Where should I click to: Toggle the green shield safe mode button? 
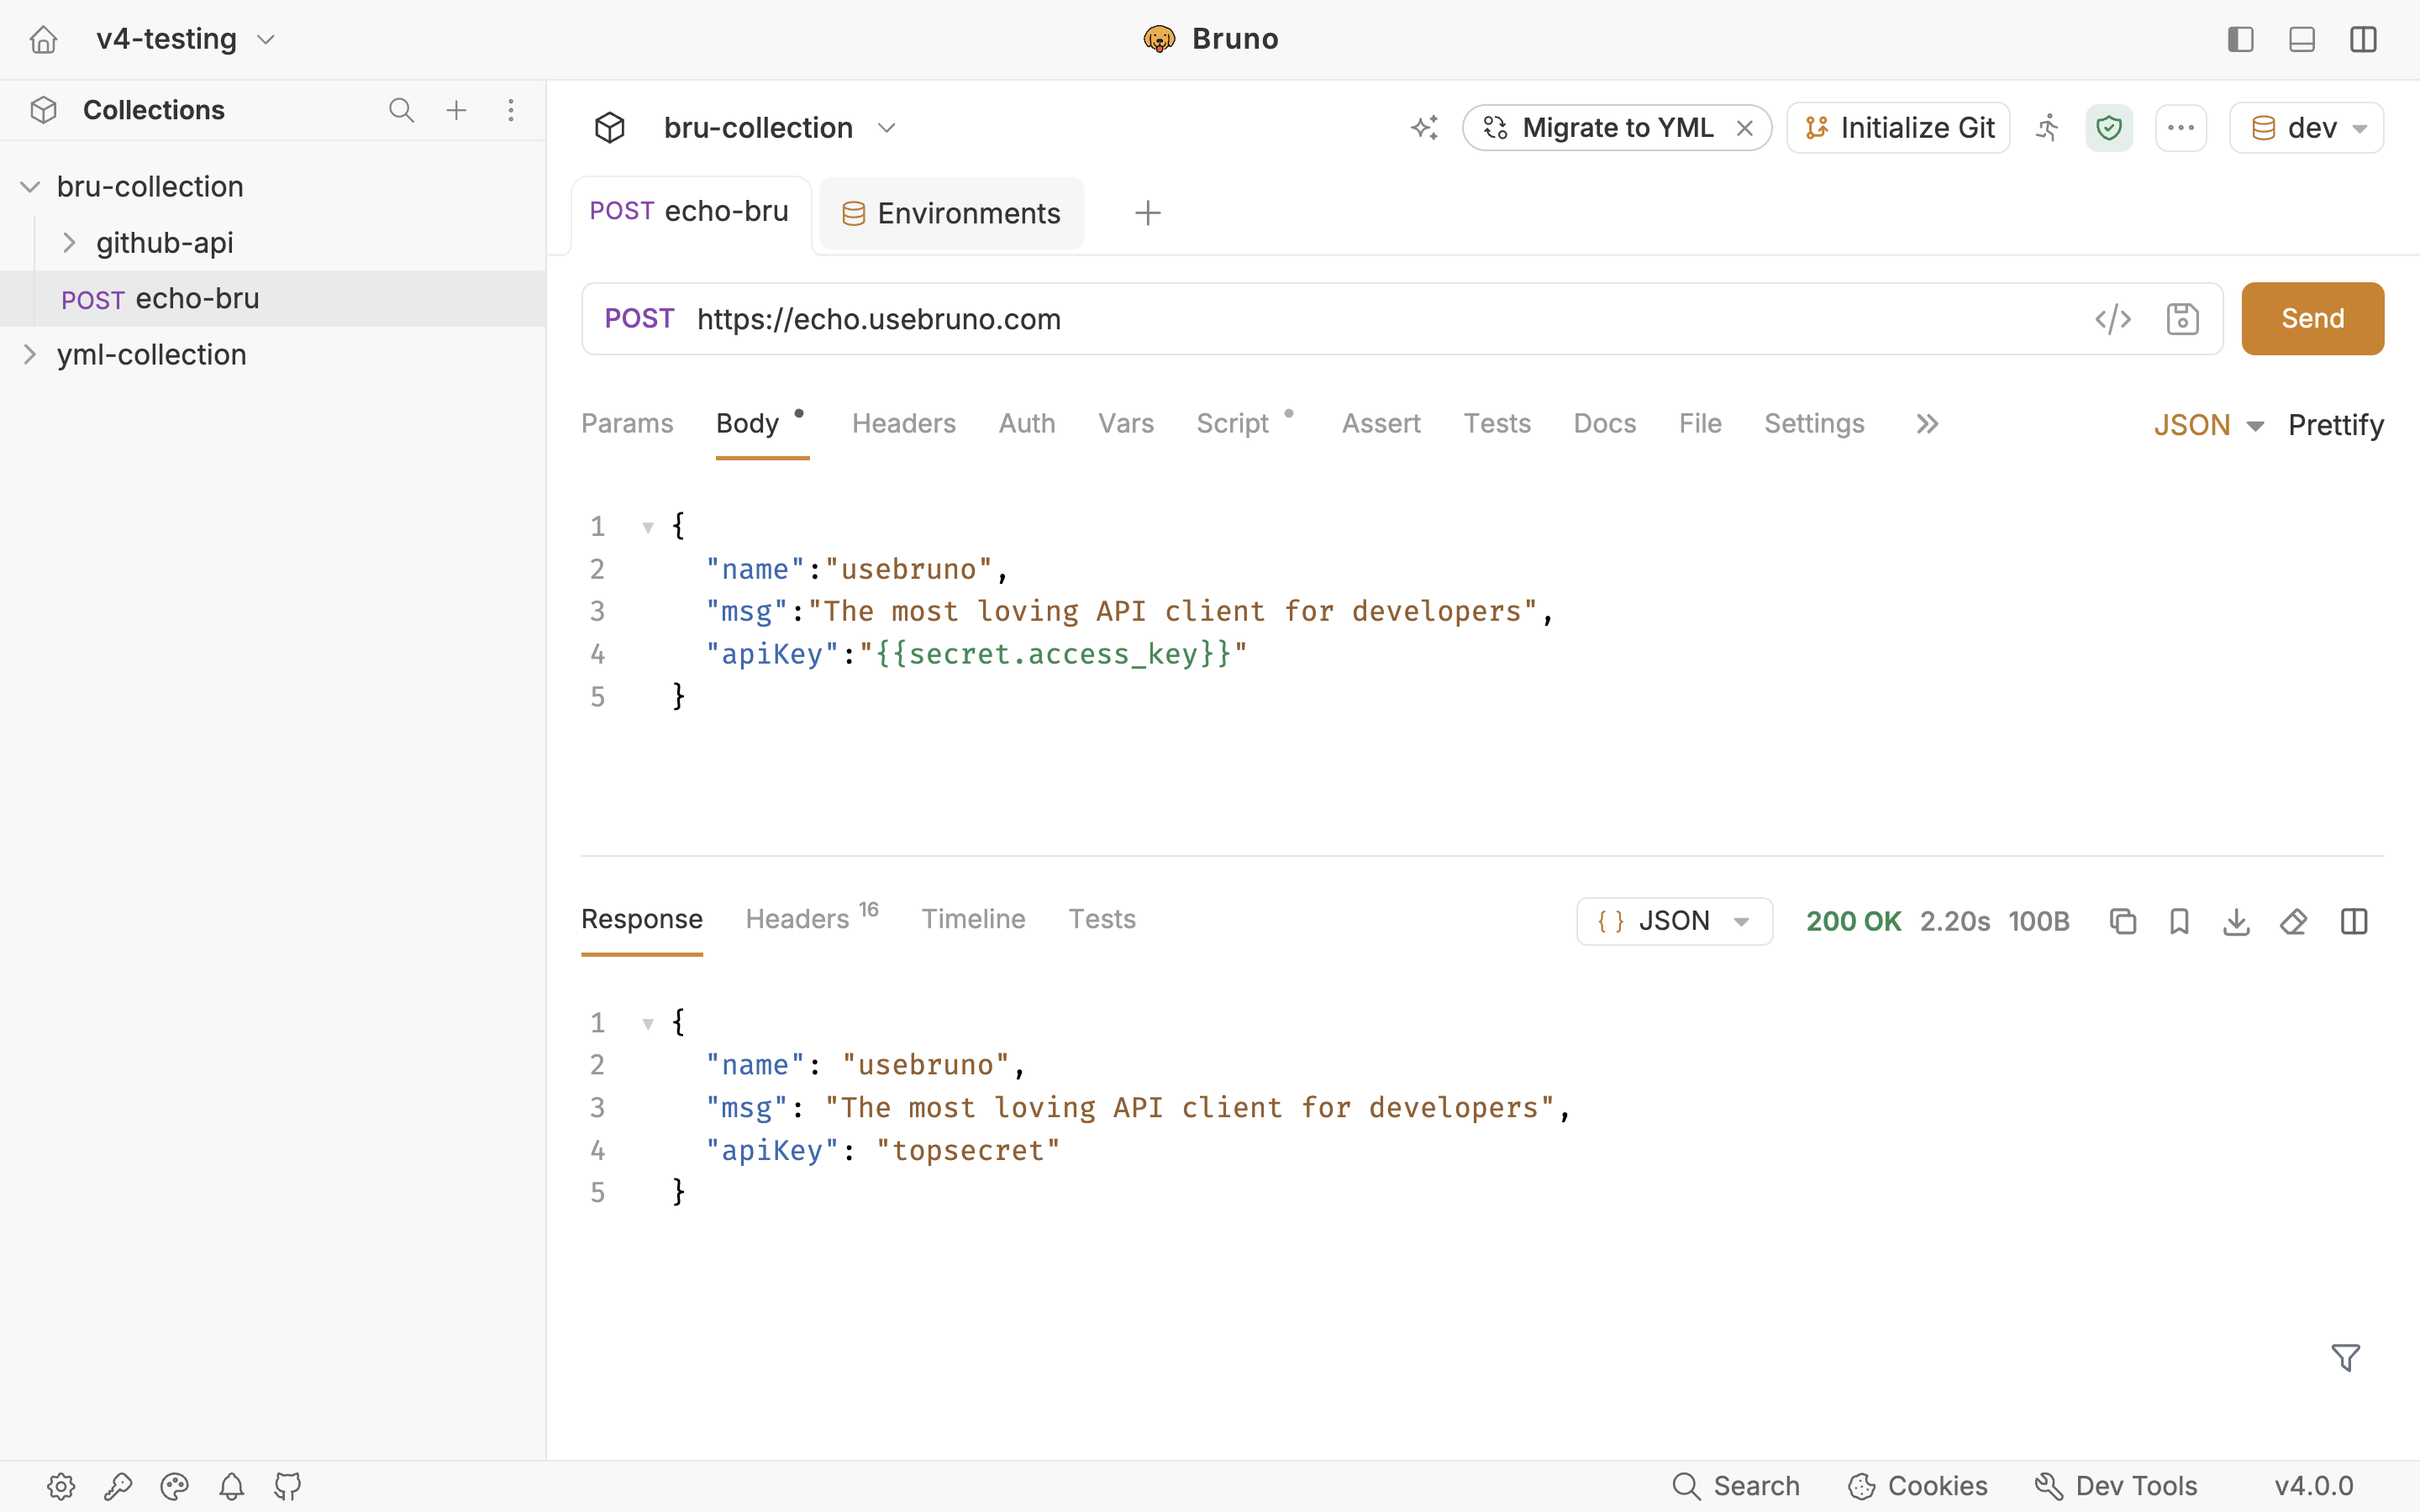pos(2109,128)
